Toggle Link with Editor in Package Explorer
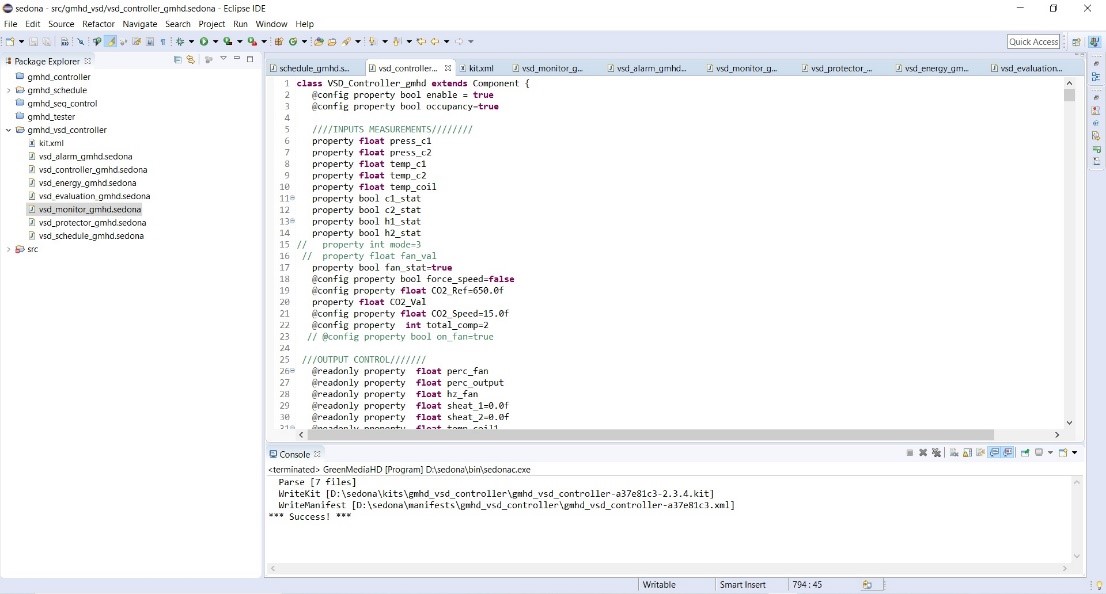Viewport: 1106px width, 594px height. click(190, 60)
